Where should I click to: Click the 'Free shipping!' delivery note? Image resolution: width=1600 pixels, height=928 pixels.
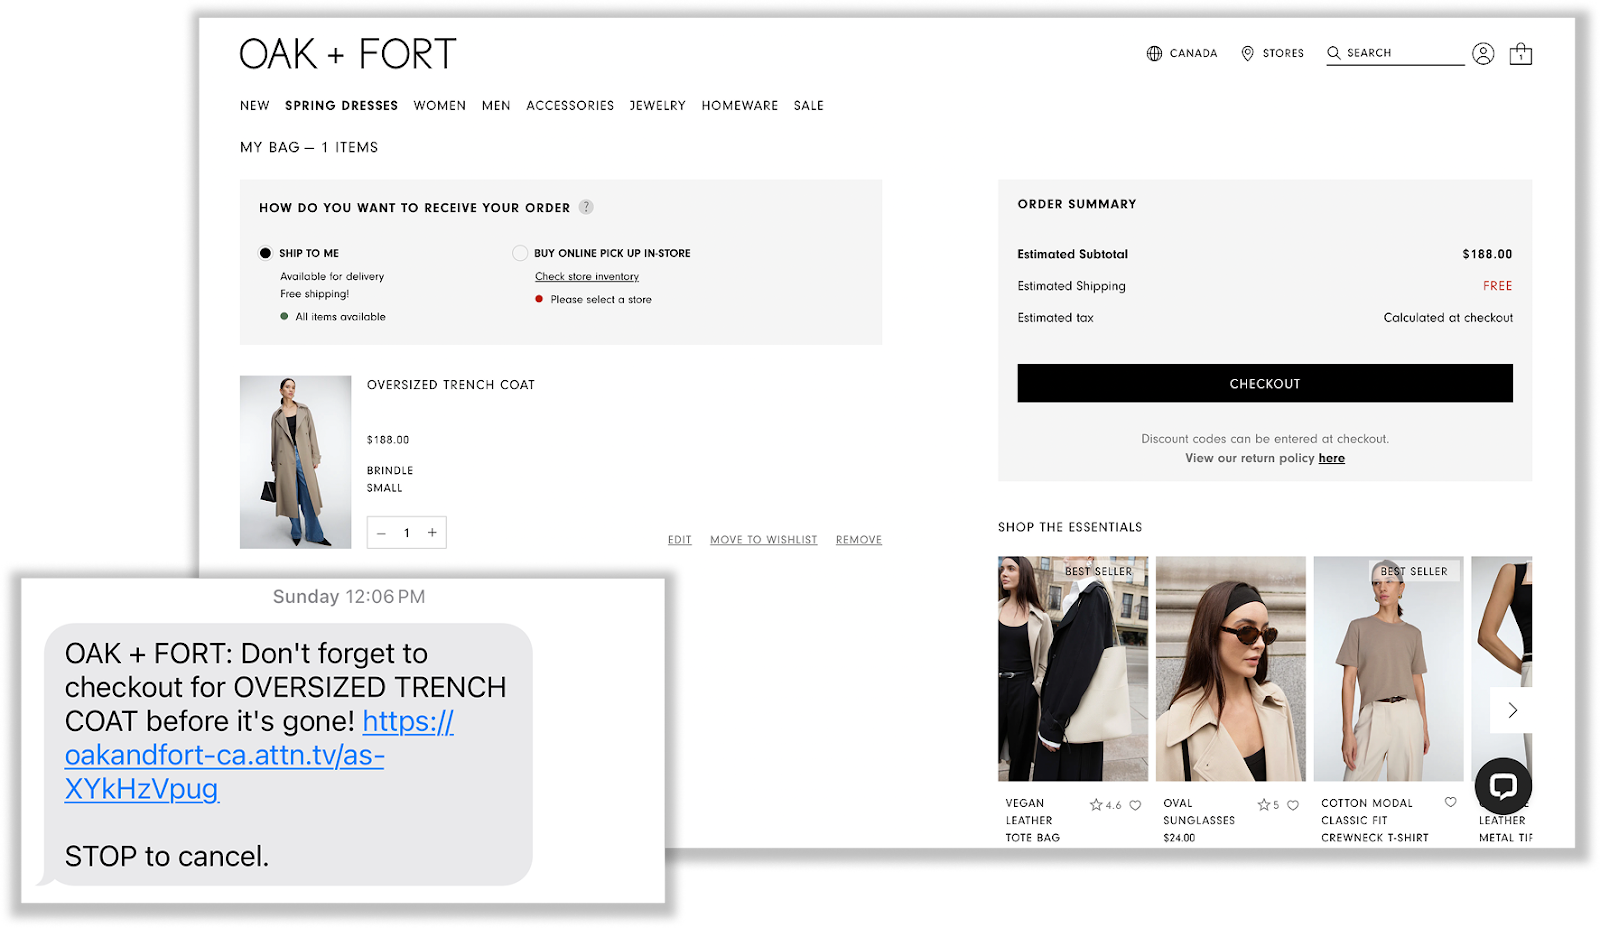[315, 294]
